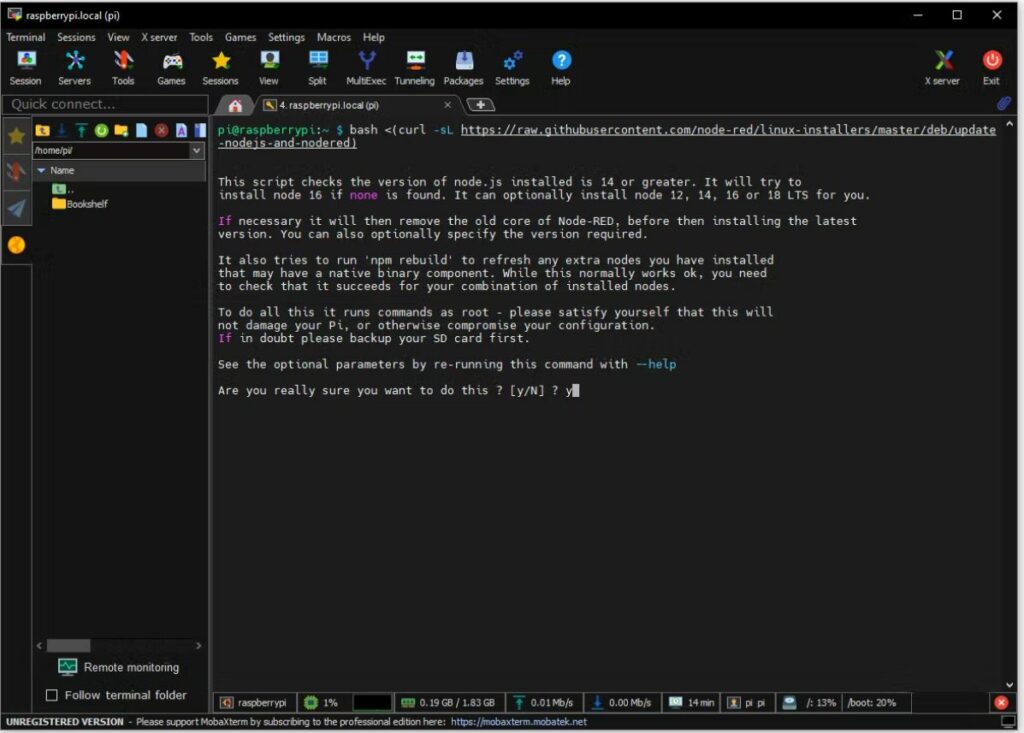Image resolution: width=1024 pixels, height=733 pixels.
Task: Open the Packages manager icon
Action: pyautogui.click(x=463, y=68)
